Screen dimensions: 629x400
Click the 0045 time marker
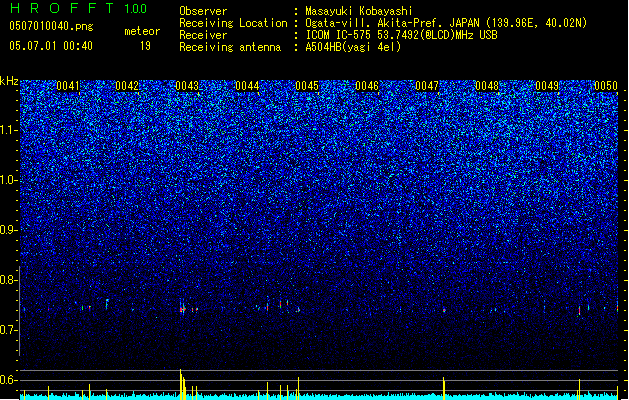(x=307, y=86)
